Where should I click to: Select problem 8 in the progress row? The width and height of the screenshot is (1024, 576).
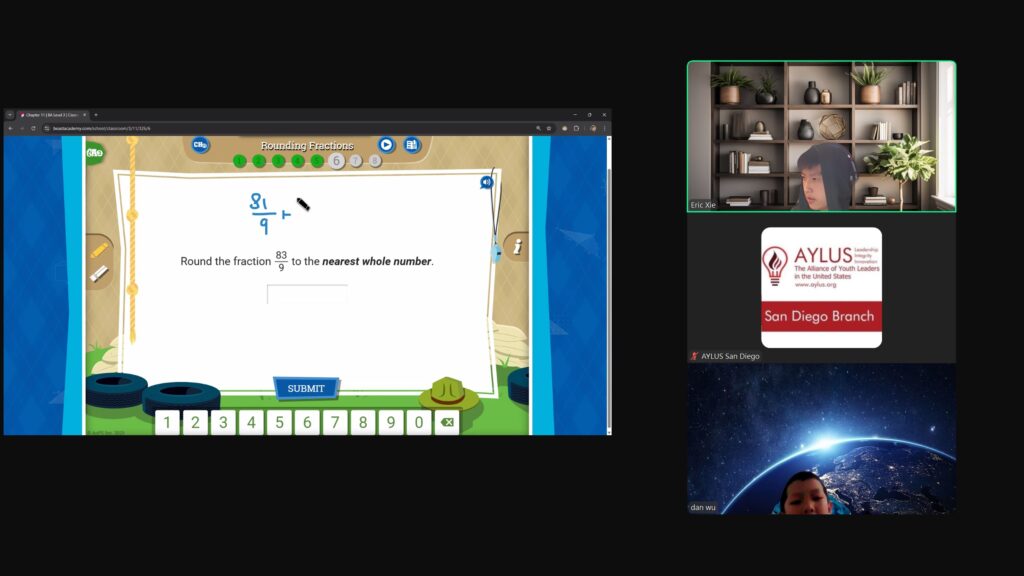tap(375, 161)
